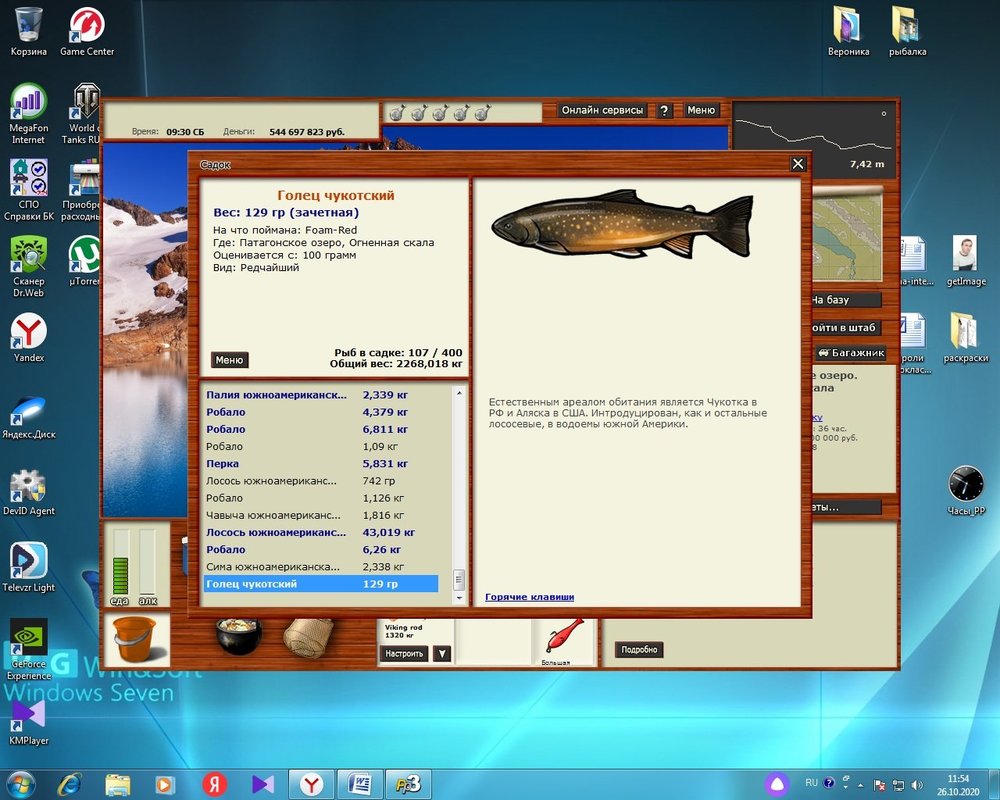Open µTorrent desktop shortcut
The image size is (1000, 800).
(87, 257)
